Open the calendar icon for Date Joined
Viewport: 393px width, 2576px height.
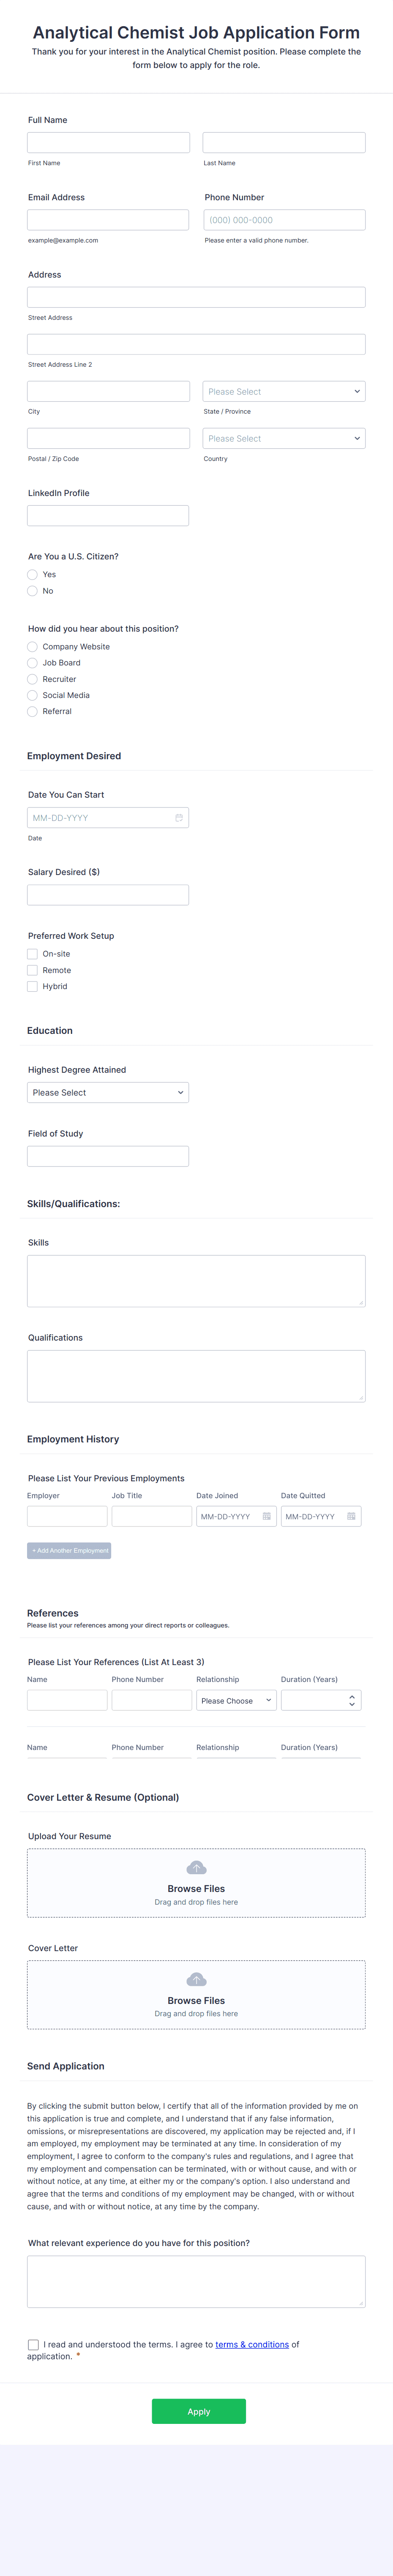click(x=267, y=1516)
